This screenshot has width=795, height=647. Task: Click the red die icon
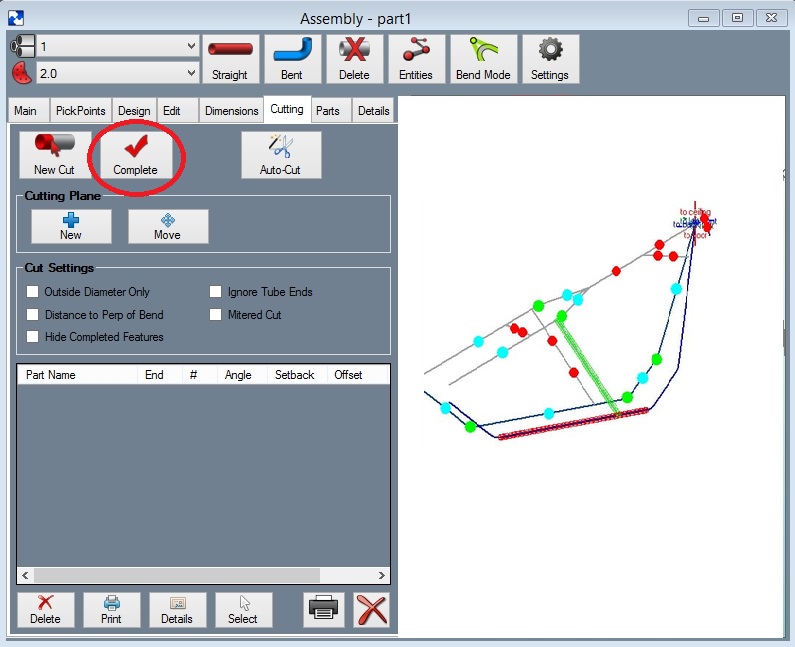tap(22, 73)
